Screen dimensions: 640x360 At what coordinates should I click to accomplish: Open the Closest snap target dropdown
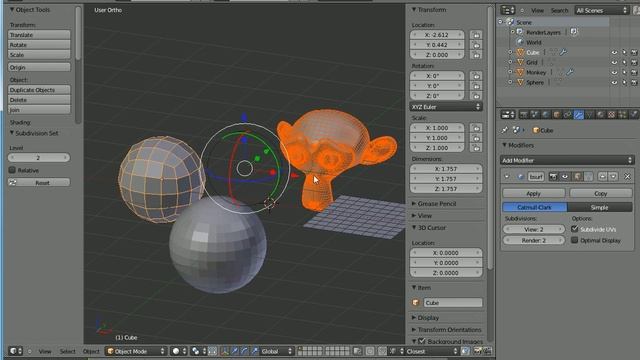click(x=432, y=351)
